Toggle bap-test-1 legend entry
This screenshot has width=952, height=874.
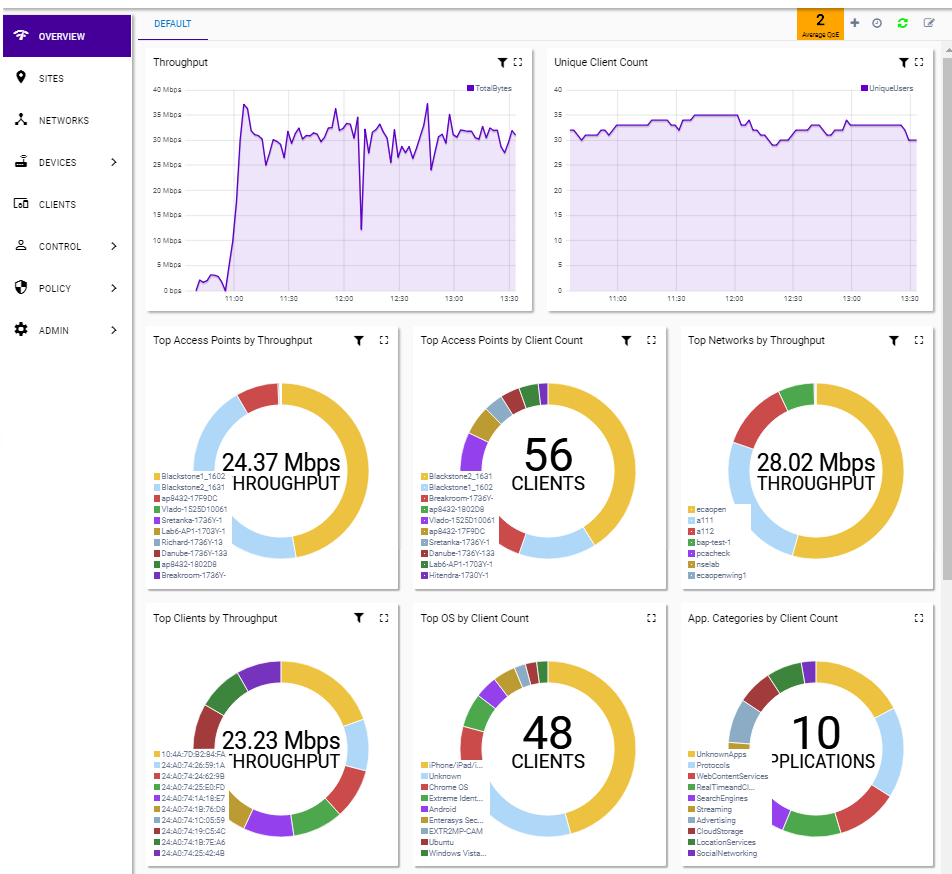(709, 543)
